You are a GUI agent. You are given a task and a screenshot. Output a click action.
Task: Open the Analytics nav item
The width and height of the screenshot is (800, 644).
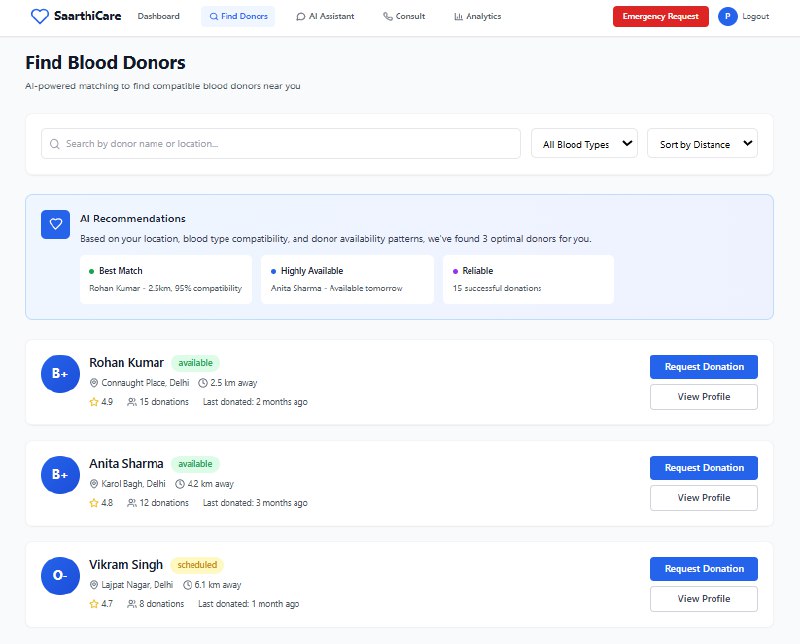pos(478,16)
